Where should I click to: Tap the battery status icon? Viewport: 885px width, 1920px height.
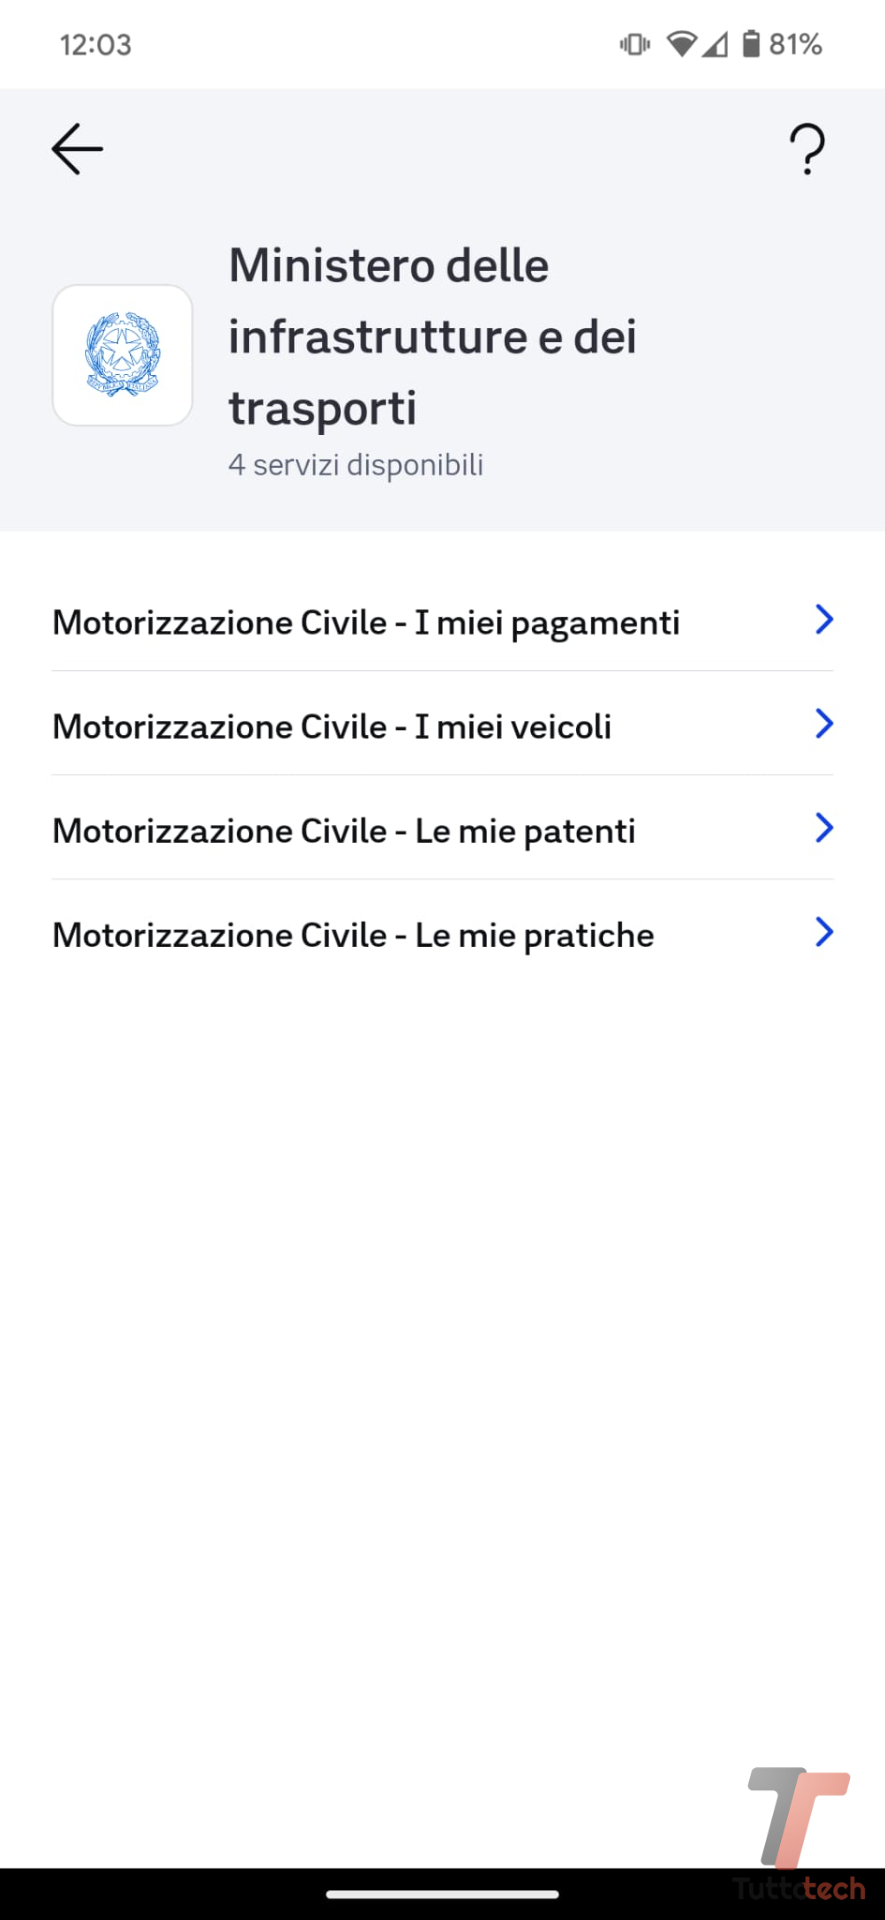point(751,44)
